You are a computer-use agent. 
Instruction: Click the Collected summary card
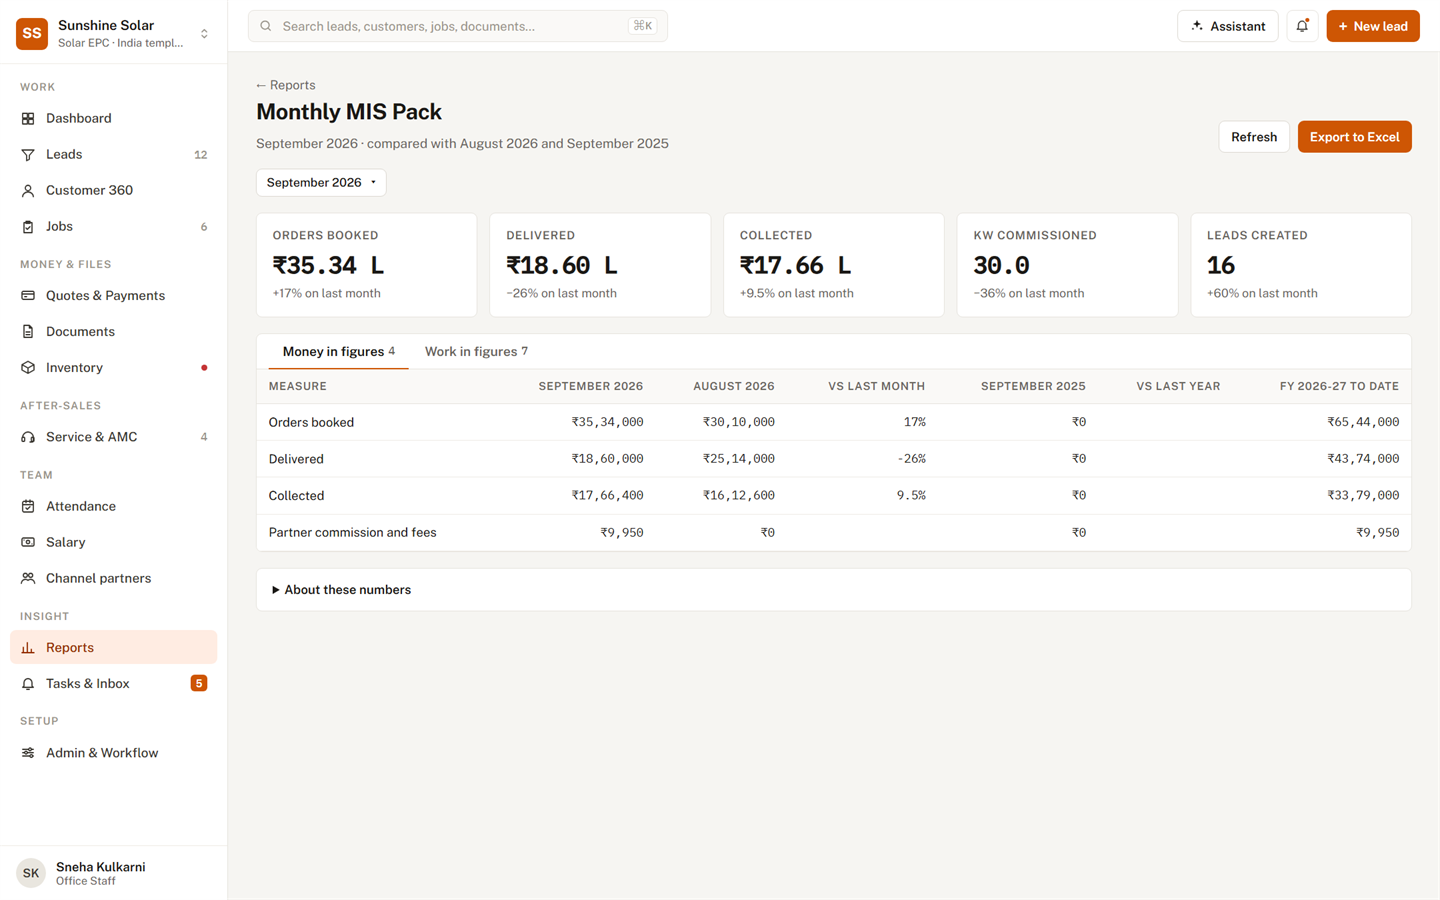pos(833,265)
